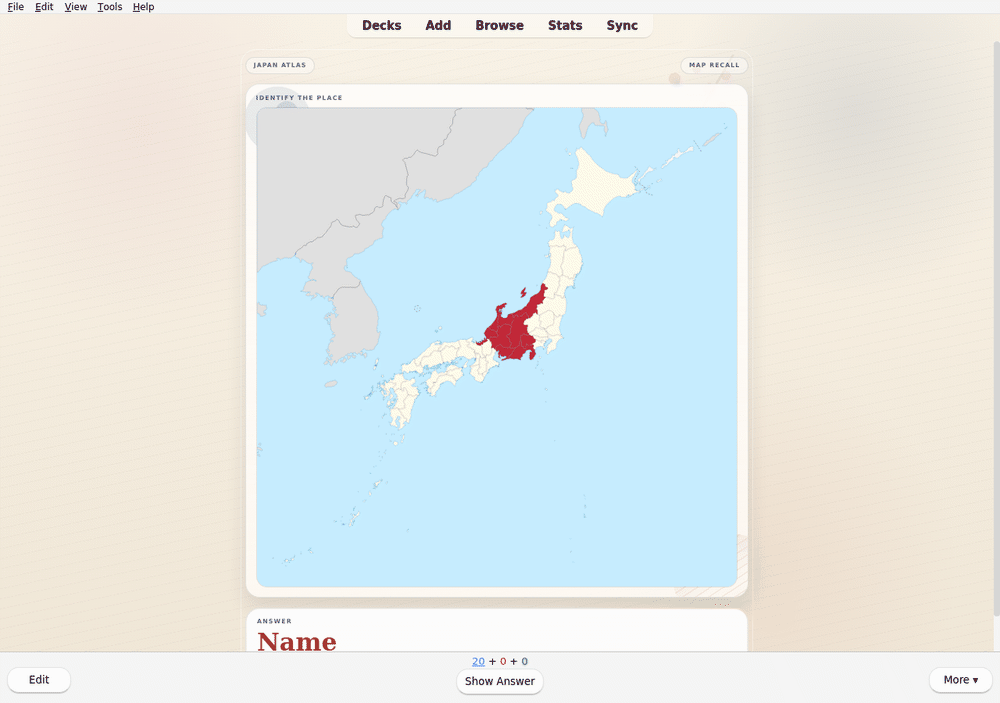The height and width of the screenshot is (703, 1000).
Task: Open the Browse card browser
Action: coord(499,26)
